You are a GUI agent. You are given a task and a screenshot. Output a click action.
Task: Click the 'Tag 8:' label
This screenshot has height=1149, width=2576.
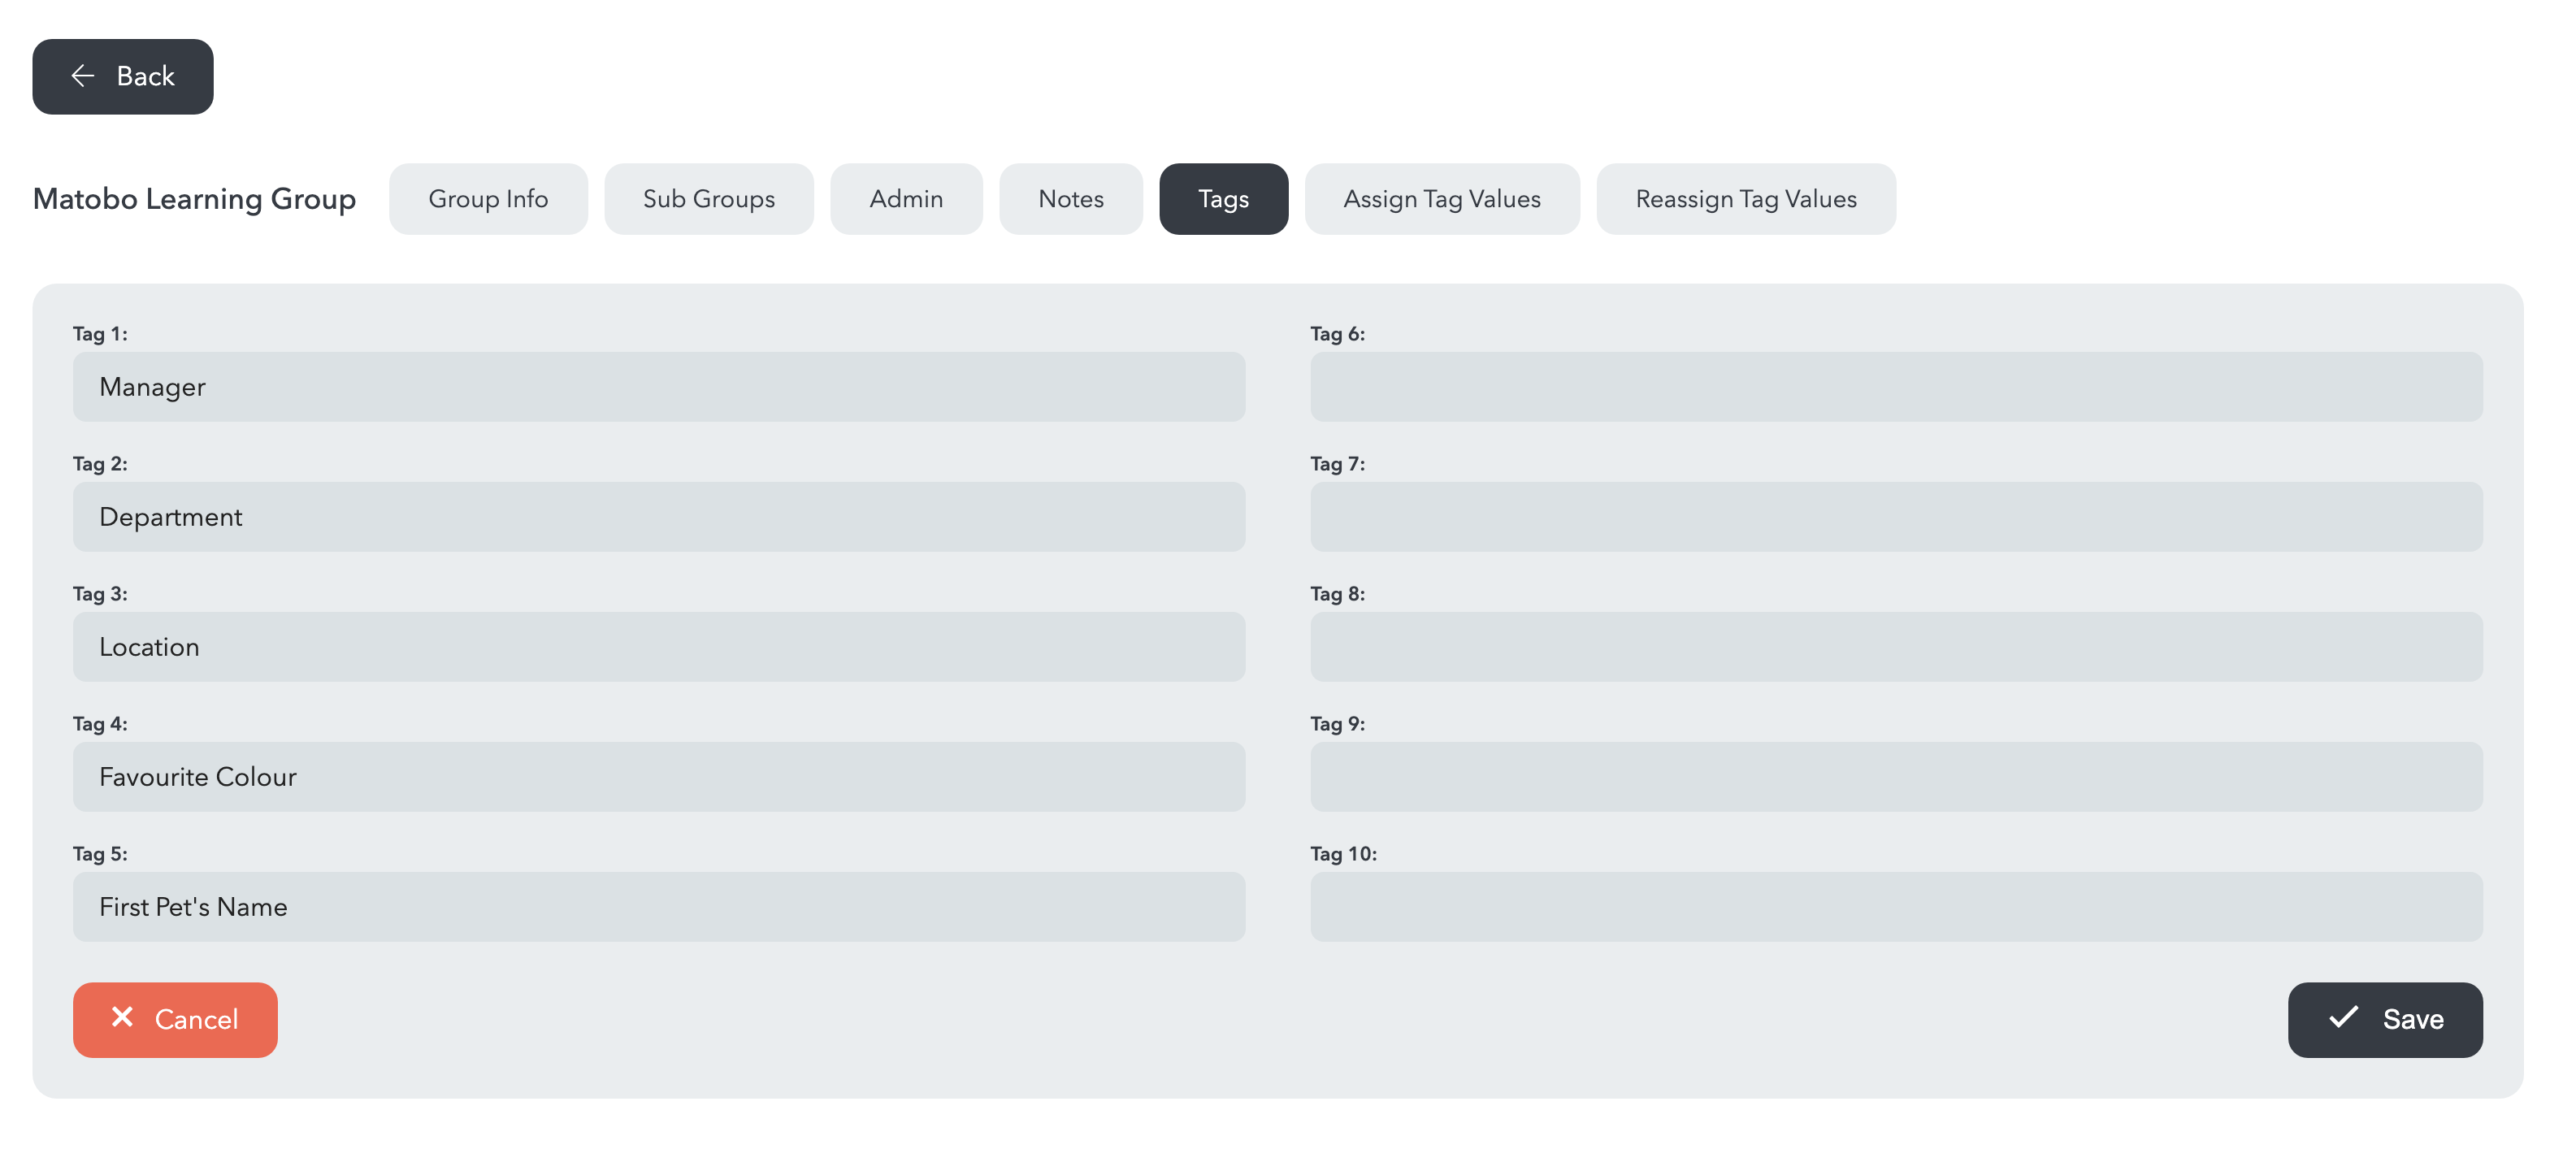(x=1337, y=594)
